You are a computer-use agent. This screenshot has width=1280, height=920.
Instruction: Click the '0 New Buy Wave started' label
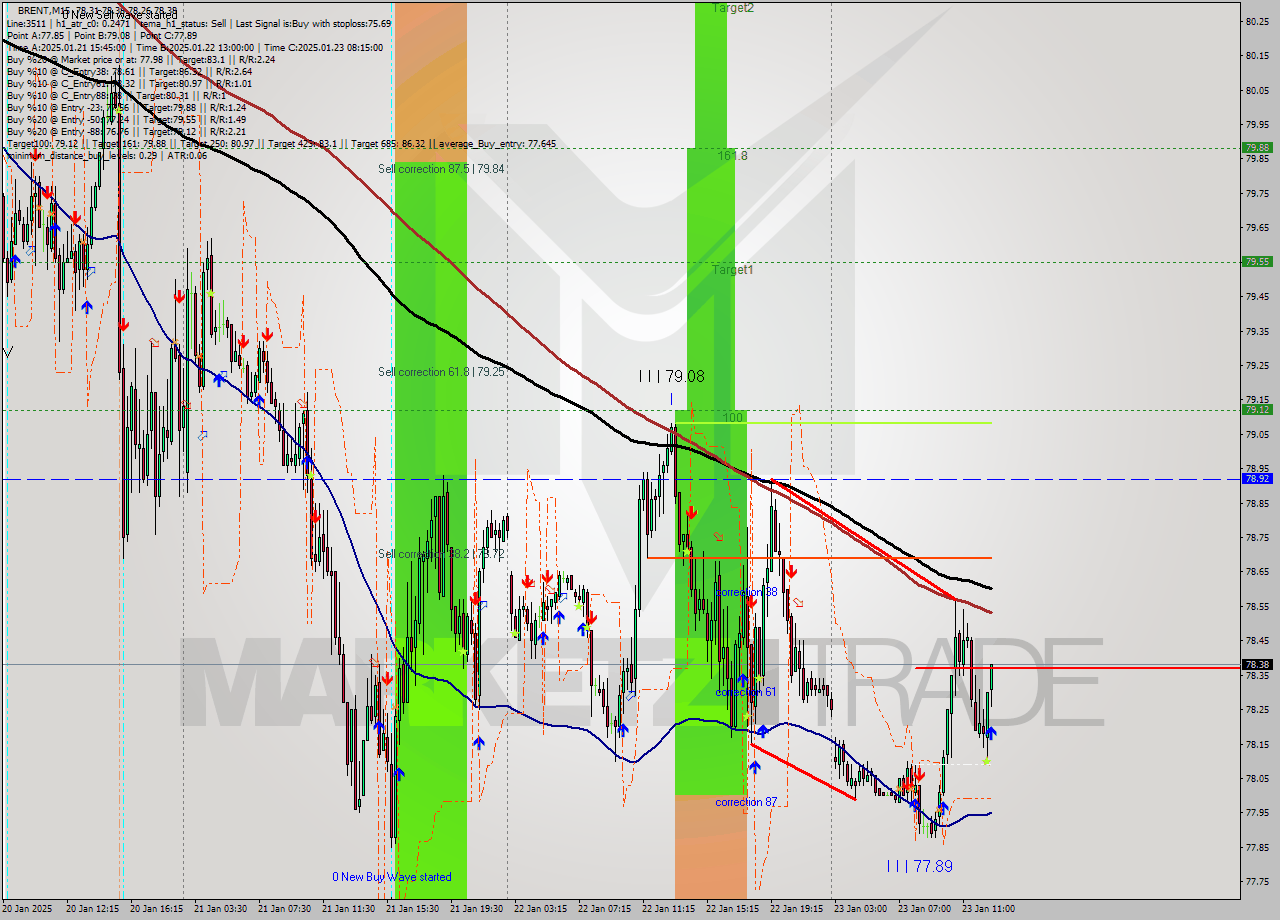click(x=392, y=877)
